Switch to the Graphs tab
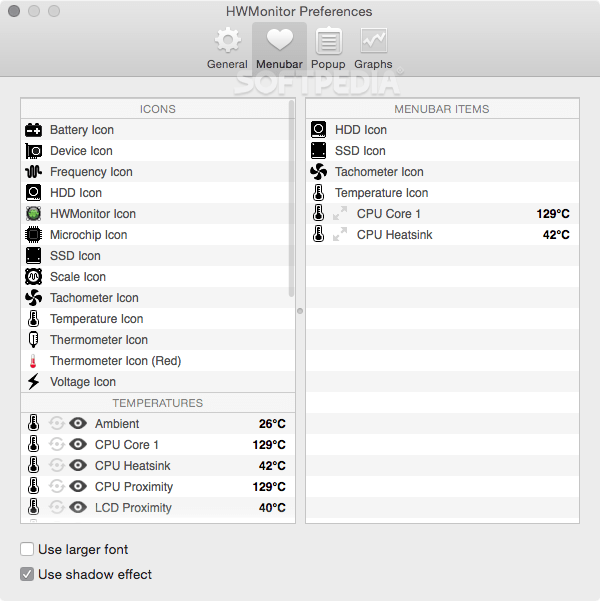Screen dimensions: 600x601 [373, 48]
